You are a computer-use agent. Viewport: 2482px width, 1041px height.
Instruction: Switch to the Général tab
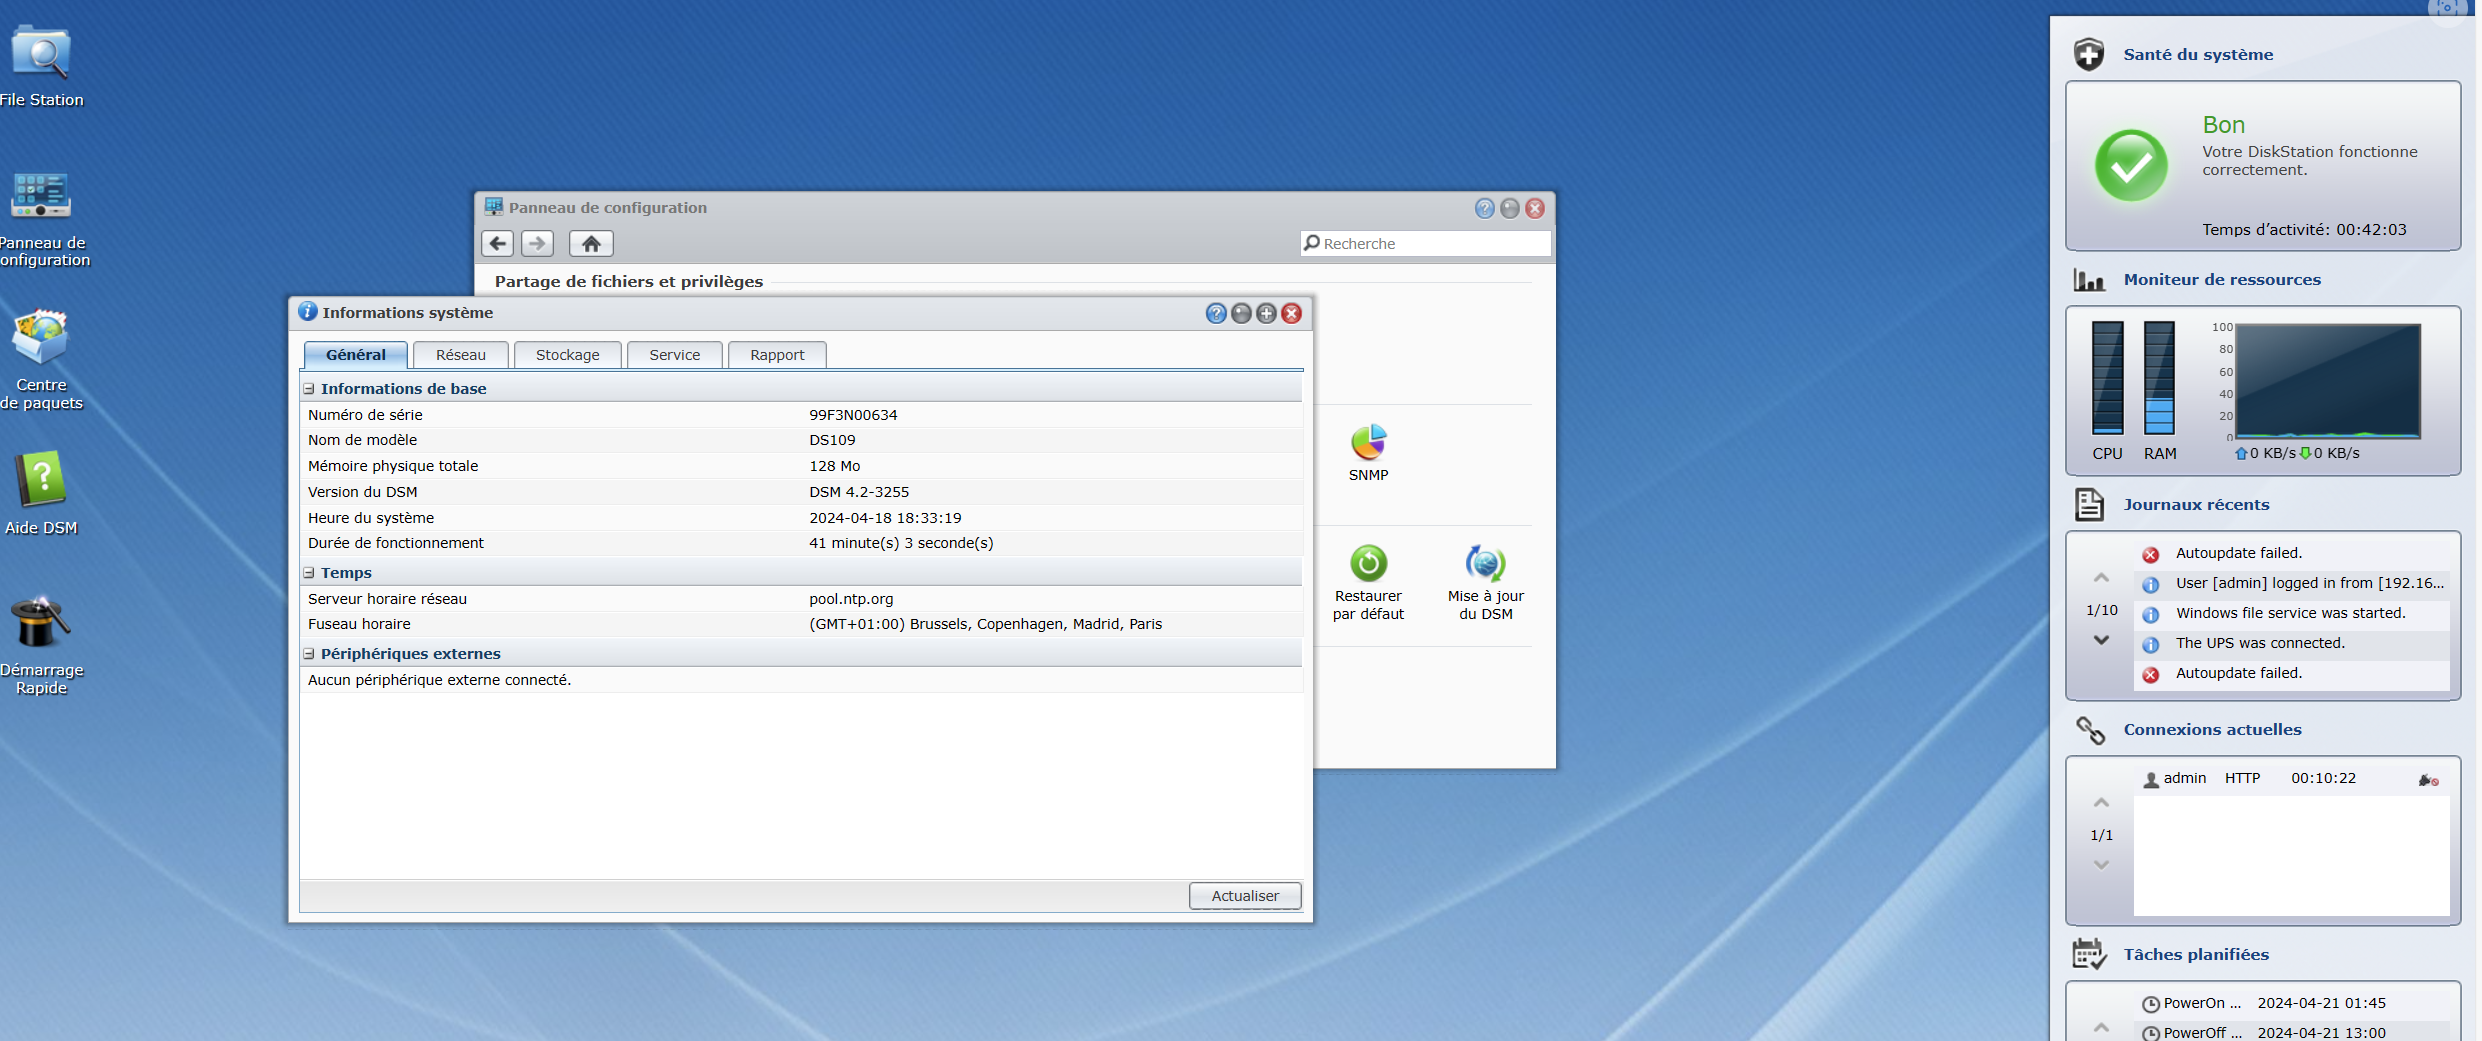[355, 355]
